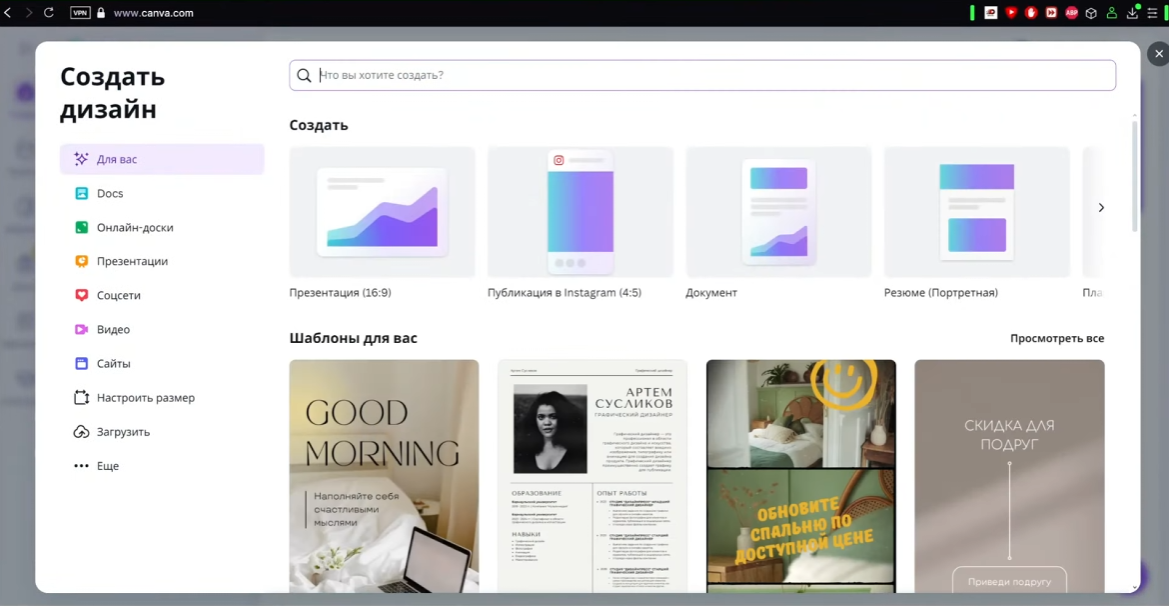Select 'Презентации' category
Screen dimensions: 1169x606
162,261
